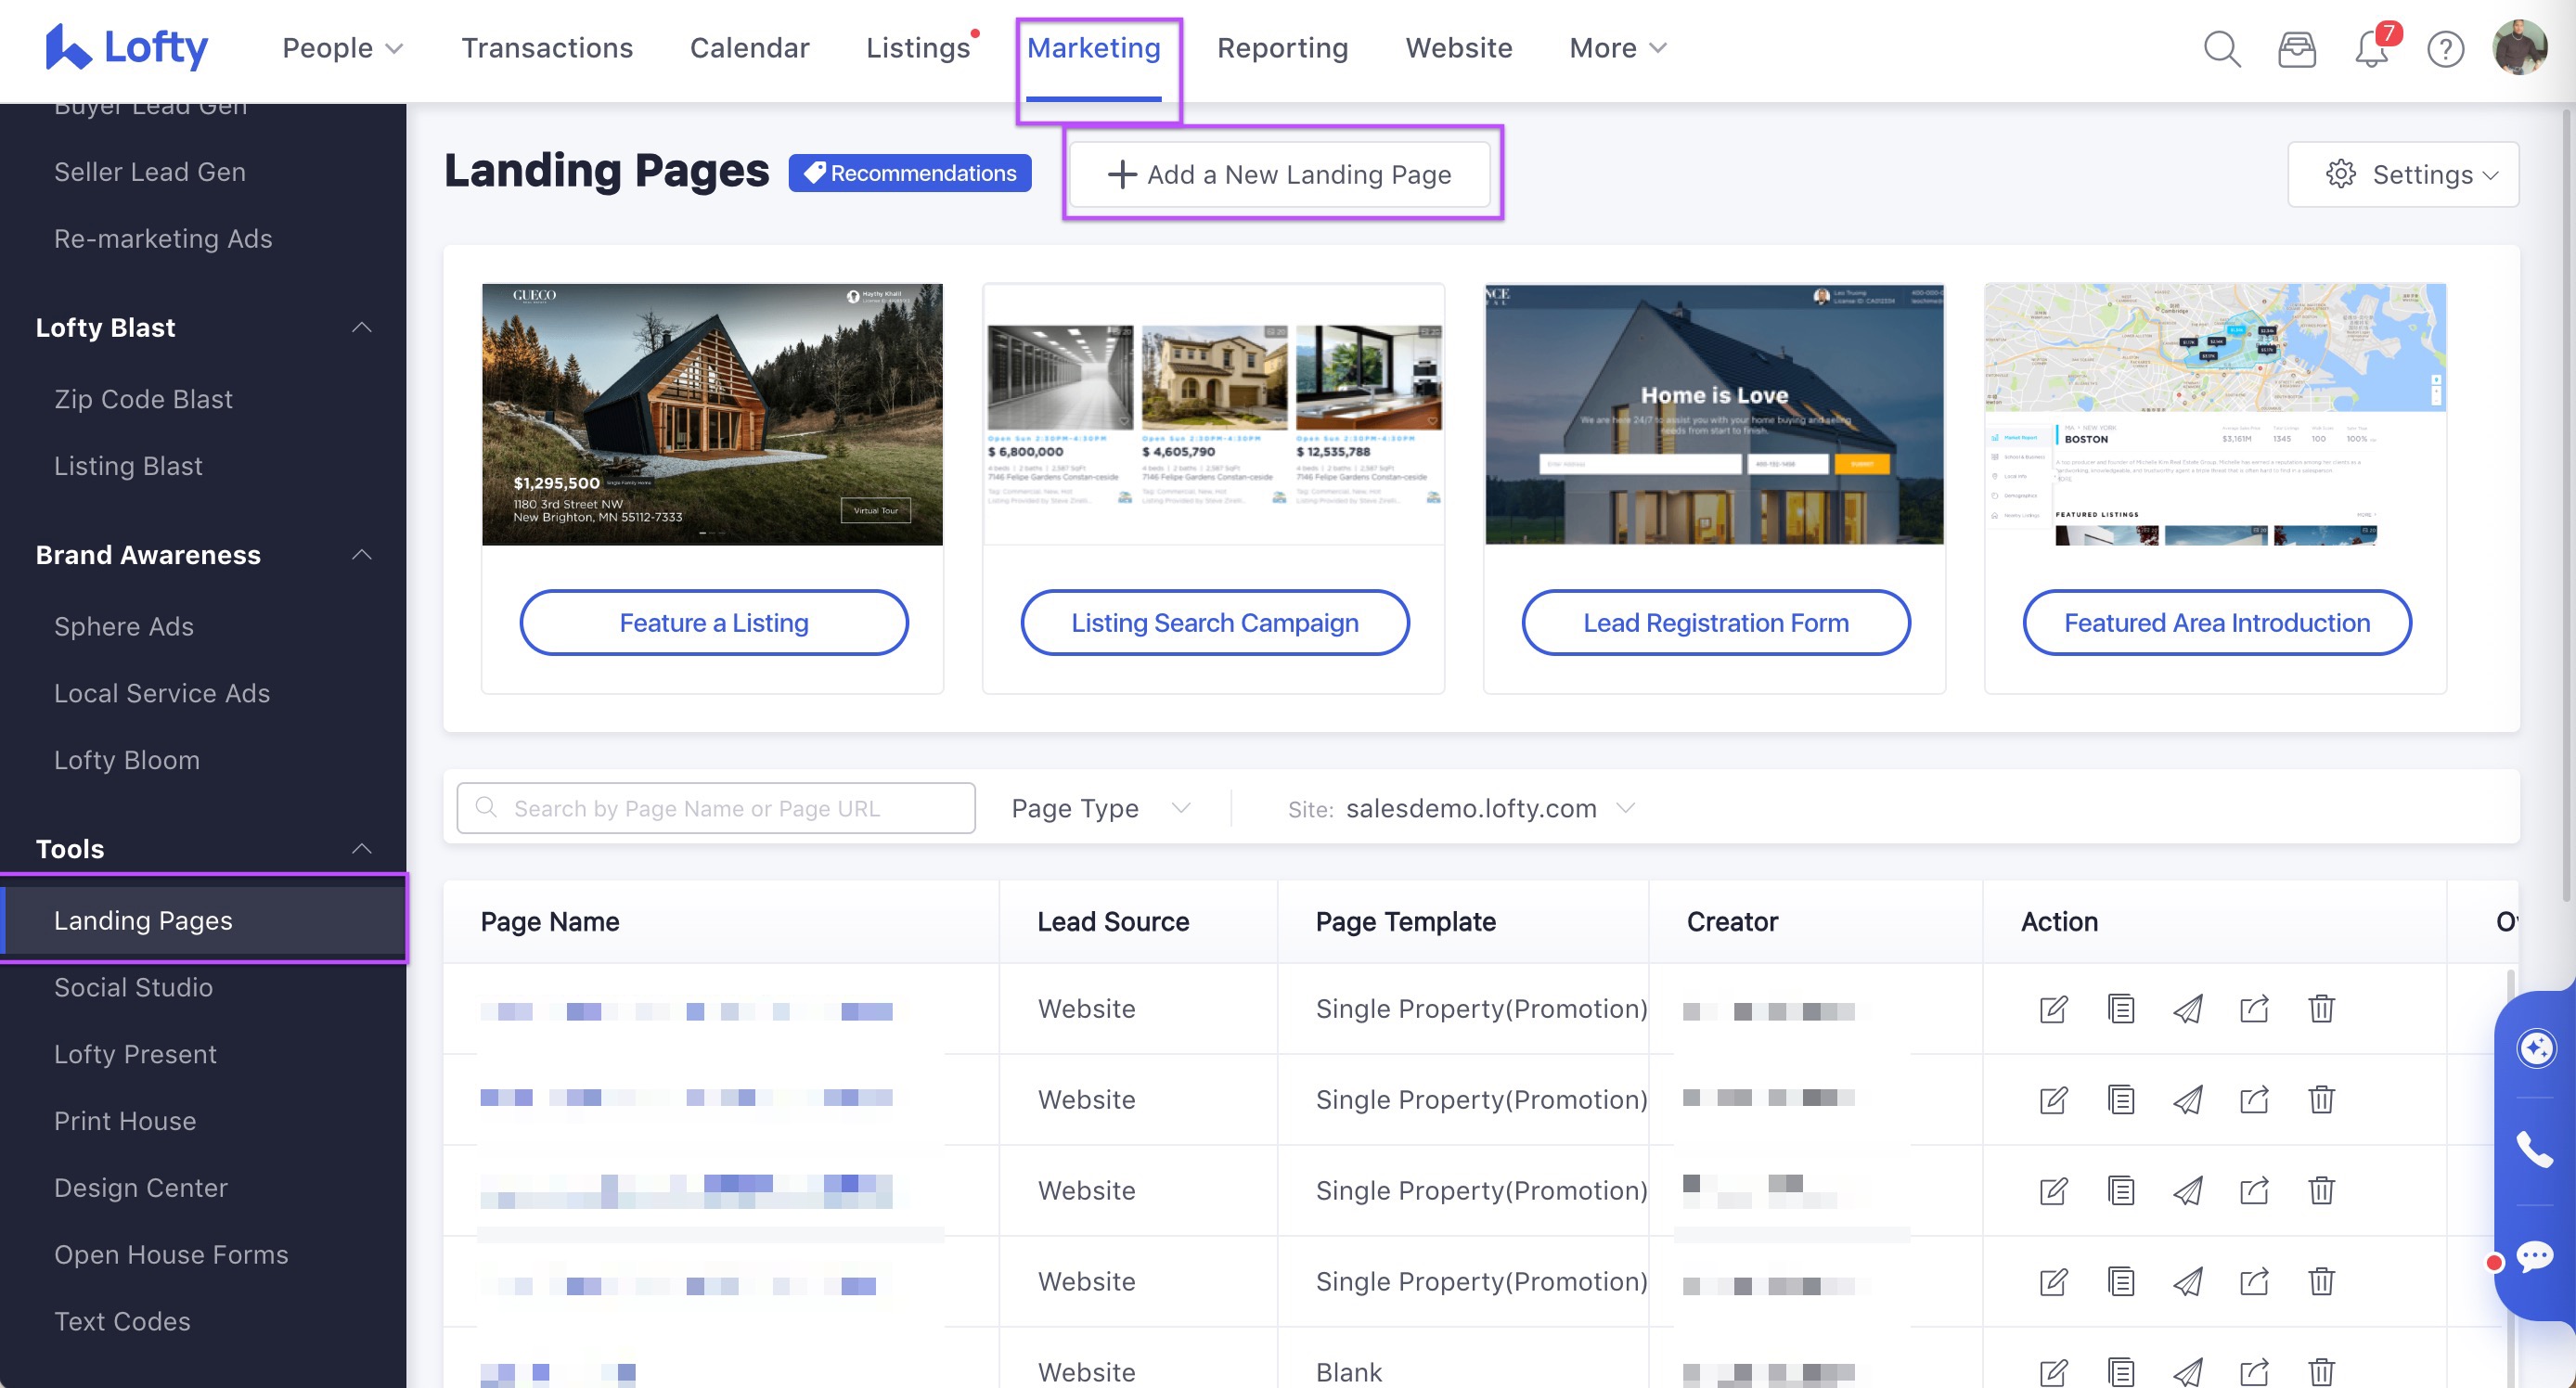Switch to the Reporting tab
Image resolution: width=2576 pixels, height=1388 pixels.
(x=1282, y=48)
